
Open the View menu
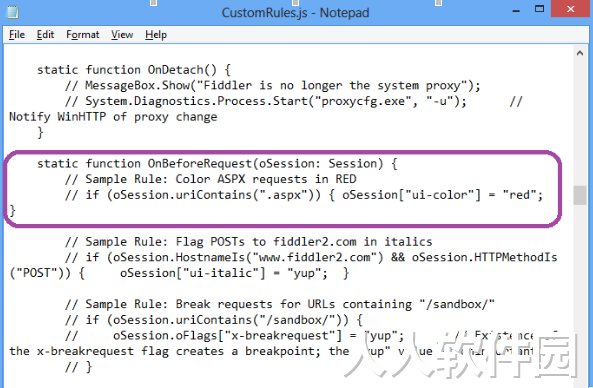122,35
